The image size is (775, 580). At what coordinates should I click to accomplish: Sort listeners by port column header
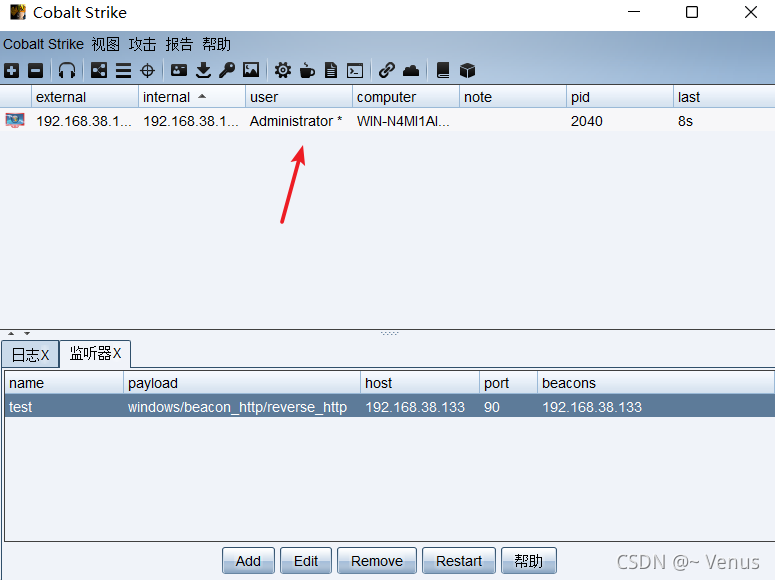509,383
